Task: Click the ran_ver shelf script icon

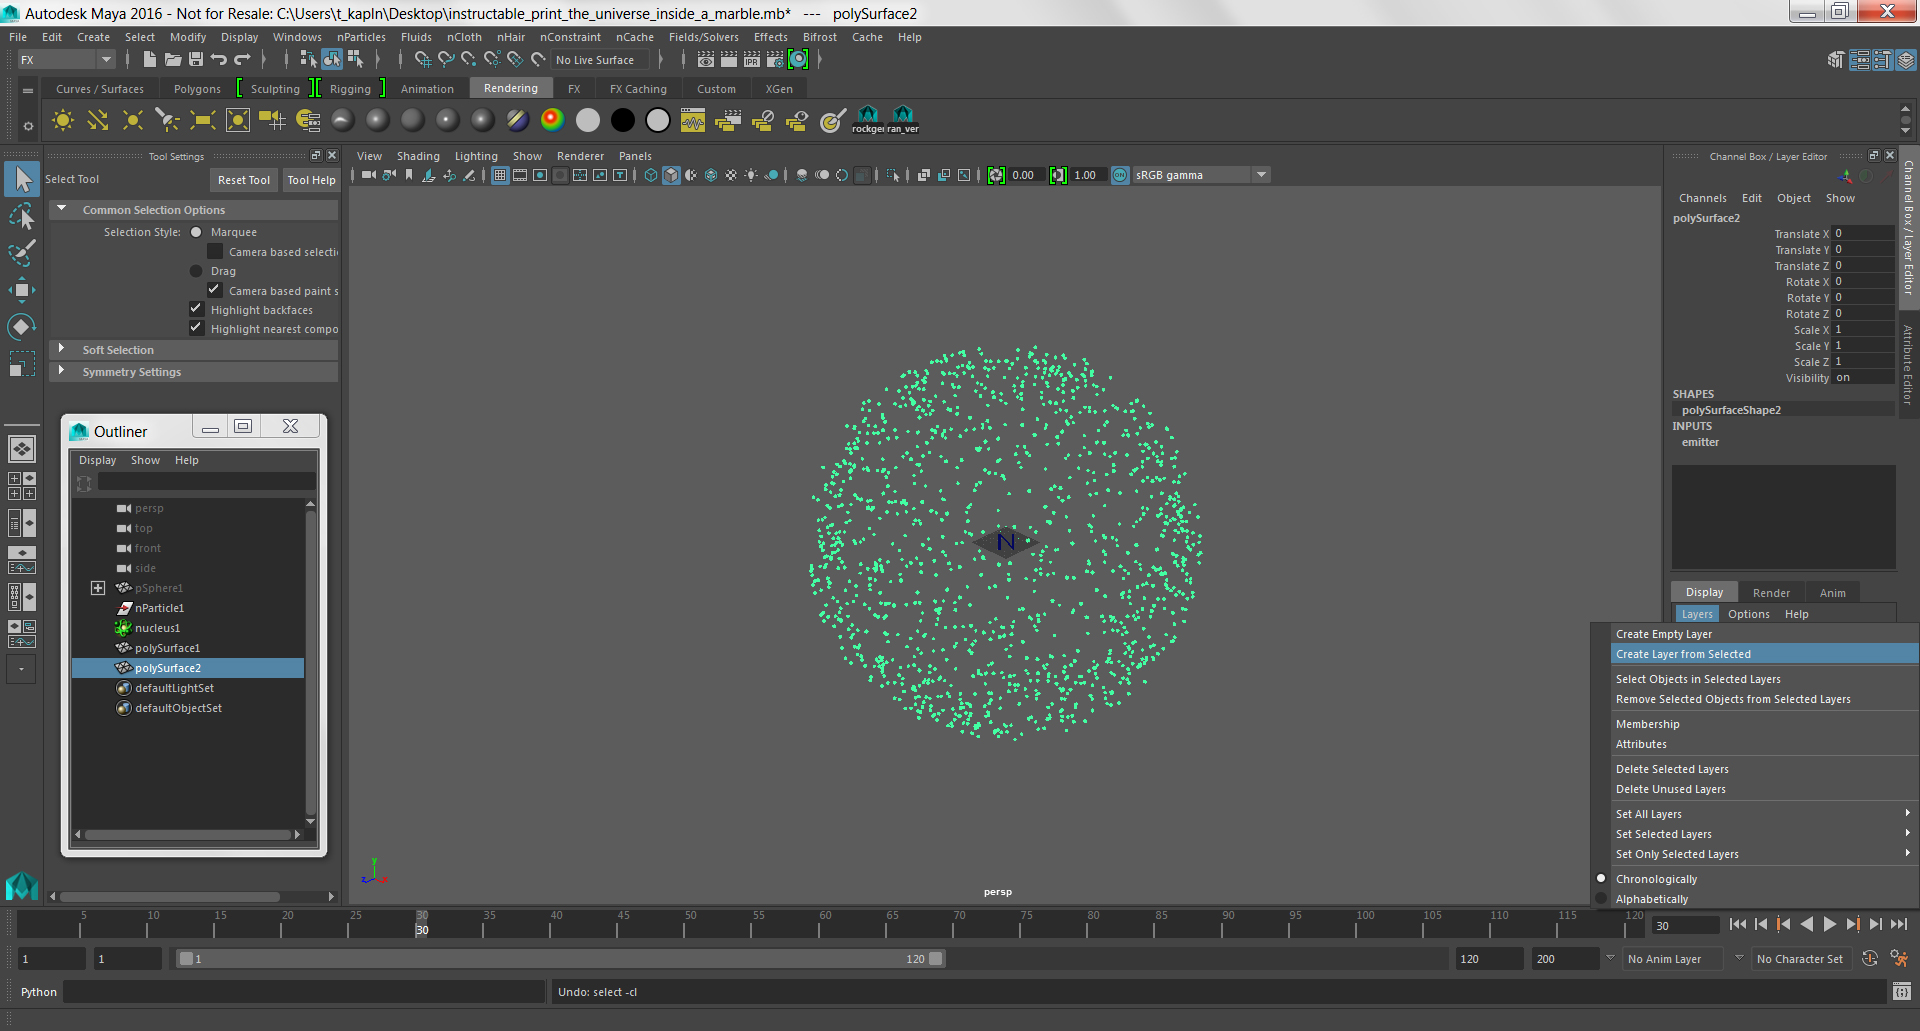Action: coord(903,120)
